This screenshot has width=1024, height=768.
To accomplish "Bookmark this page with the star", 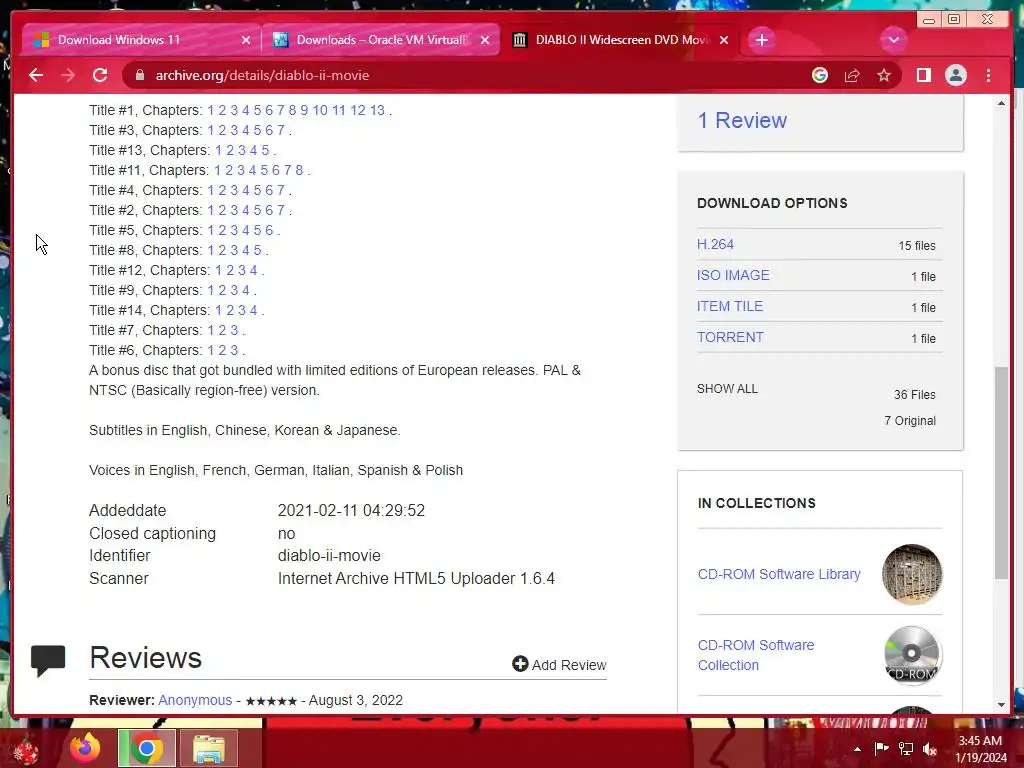I will pyautogui.click(x=884, y=75).
